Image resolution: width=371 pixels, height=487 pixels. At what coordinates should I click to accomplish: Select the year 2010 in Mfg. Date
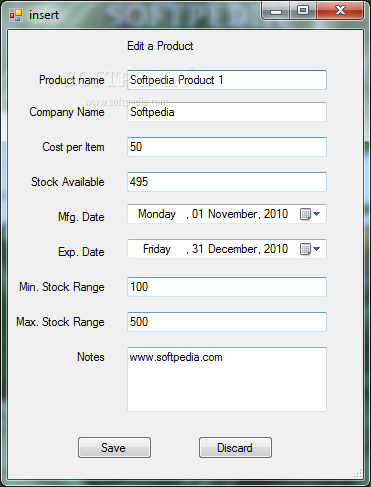(276, 214)
